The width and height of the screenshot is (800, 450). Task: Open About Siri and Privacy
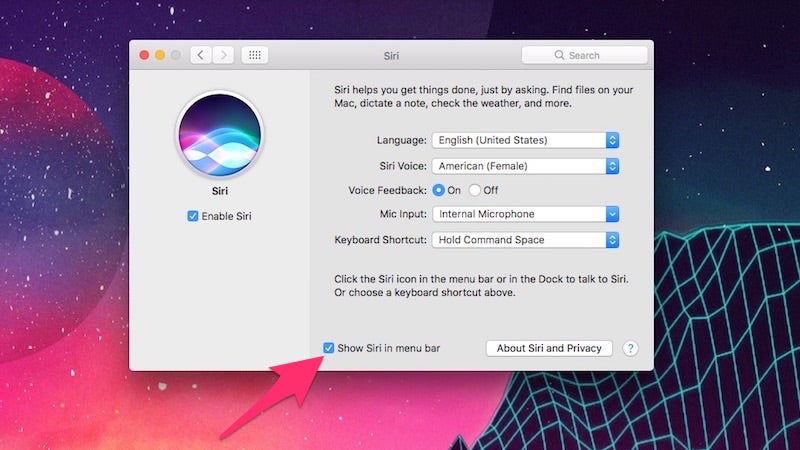[x=549, y=348]
